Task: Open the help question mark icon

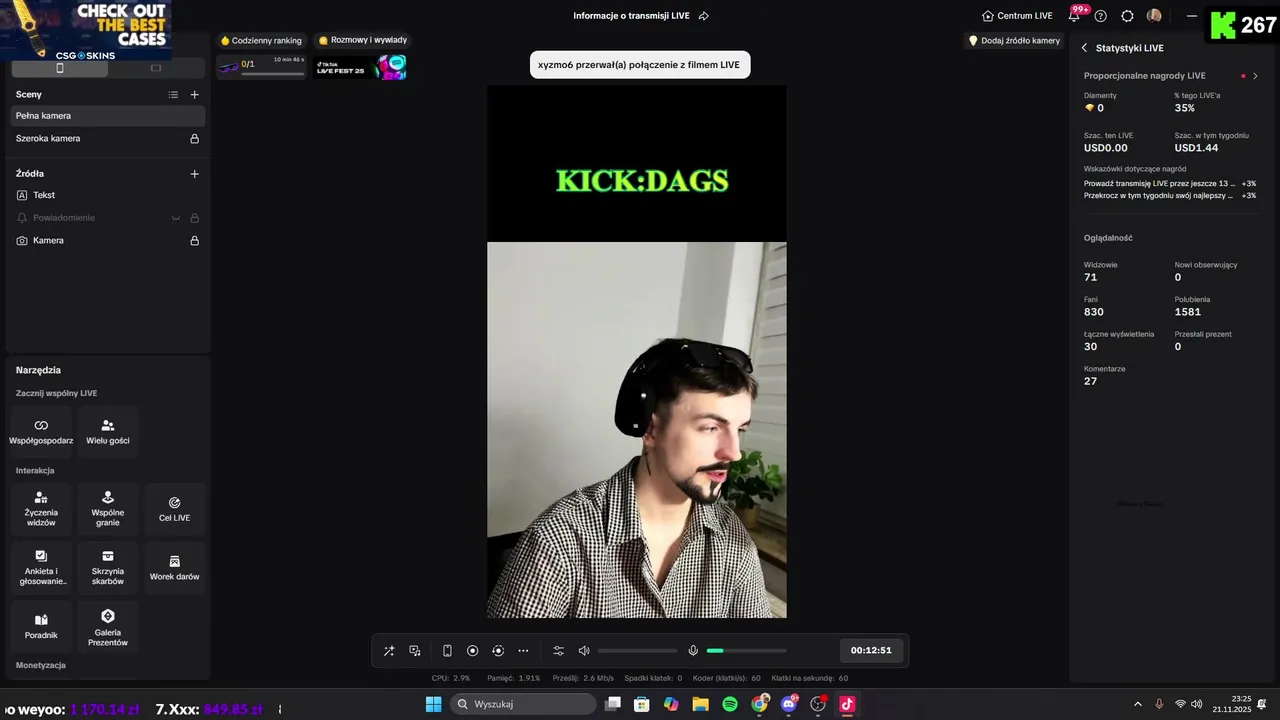Action: pos(1101,16)
